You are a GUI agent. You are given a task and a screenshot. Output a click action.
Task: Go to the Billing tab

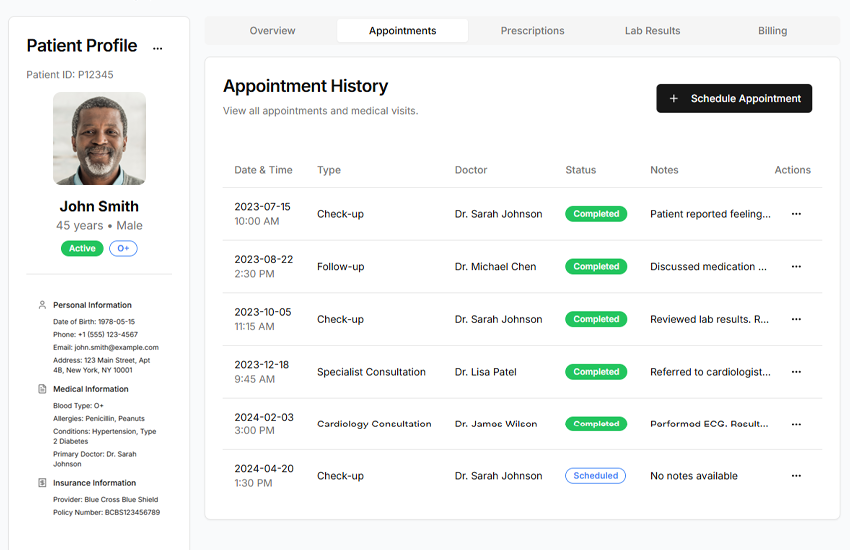click(772, 31)
